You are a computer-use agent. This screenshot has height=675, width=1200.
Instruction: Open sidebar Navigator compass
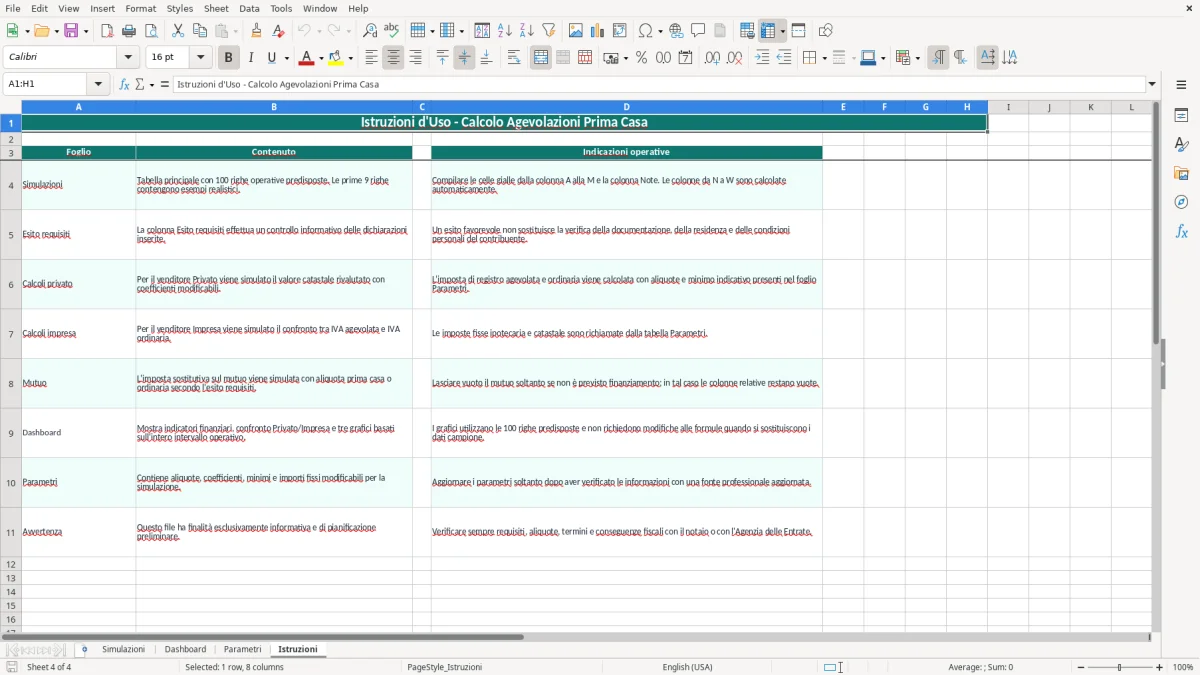[1181, 202]
